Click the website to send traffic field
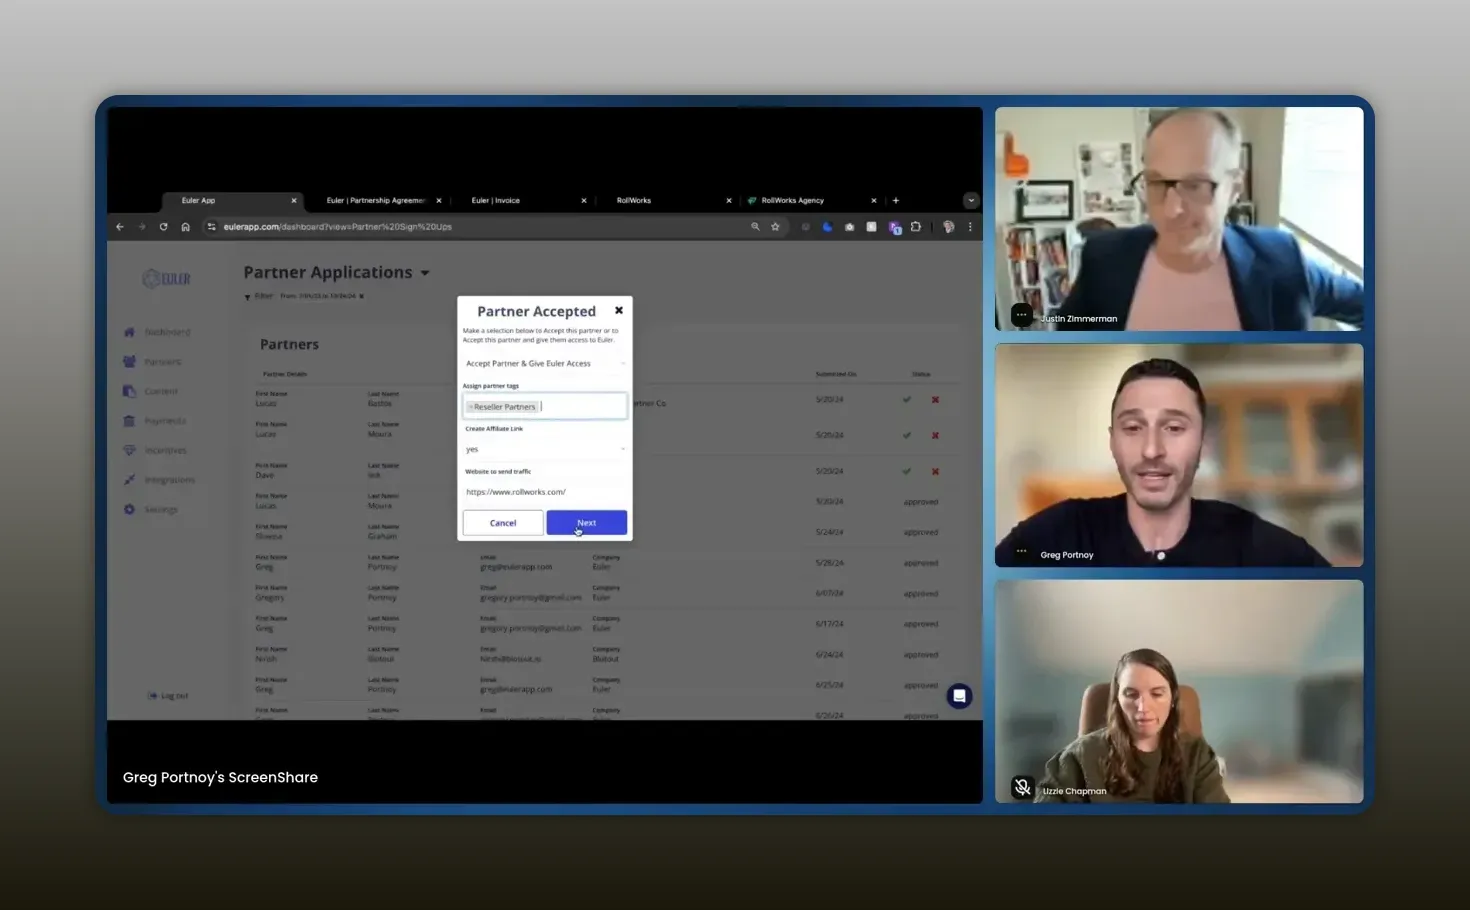The height and width of the screenshot is (910, 1470). [544, 492]
